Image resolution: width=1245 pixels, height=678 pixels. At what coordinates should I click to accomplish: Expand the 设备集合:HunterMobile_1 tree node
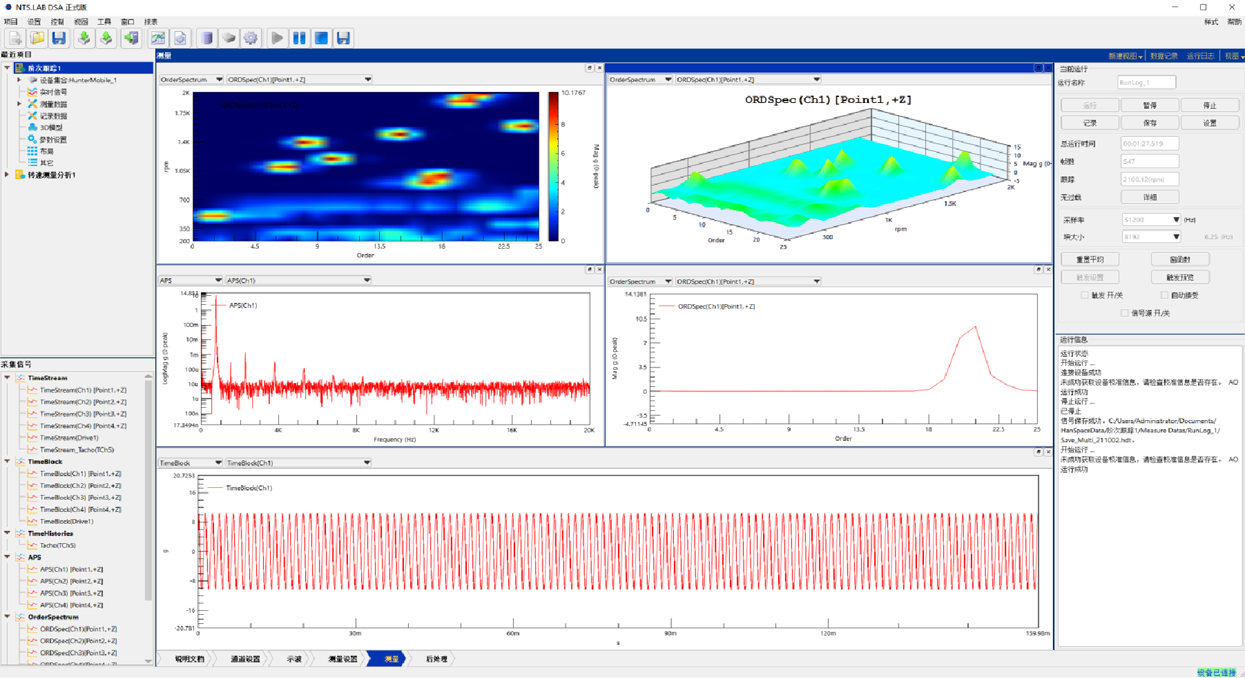[x=19, y=80]
